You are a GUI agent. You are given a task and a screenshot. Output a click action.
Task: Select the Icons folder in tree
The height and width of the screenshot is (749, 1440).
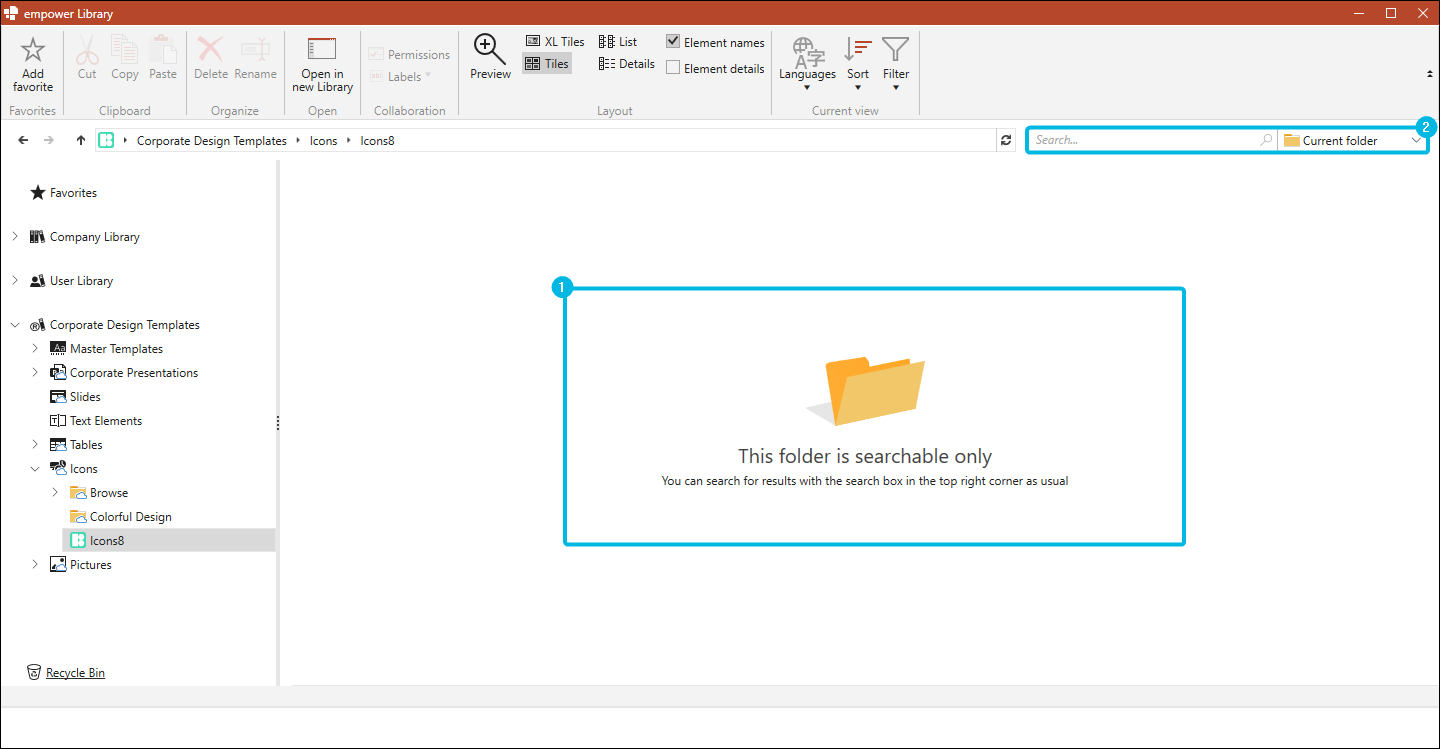(x=84, y=469)
